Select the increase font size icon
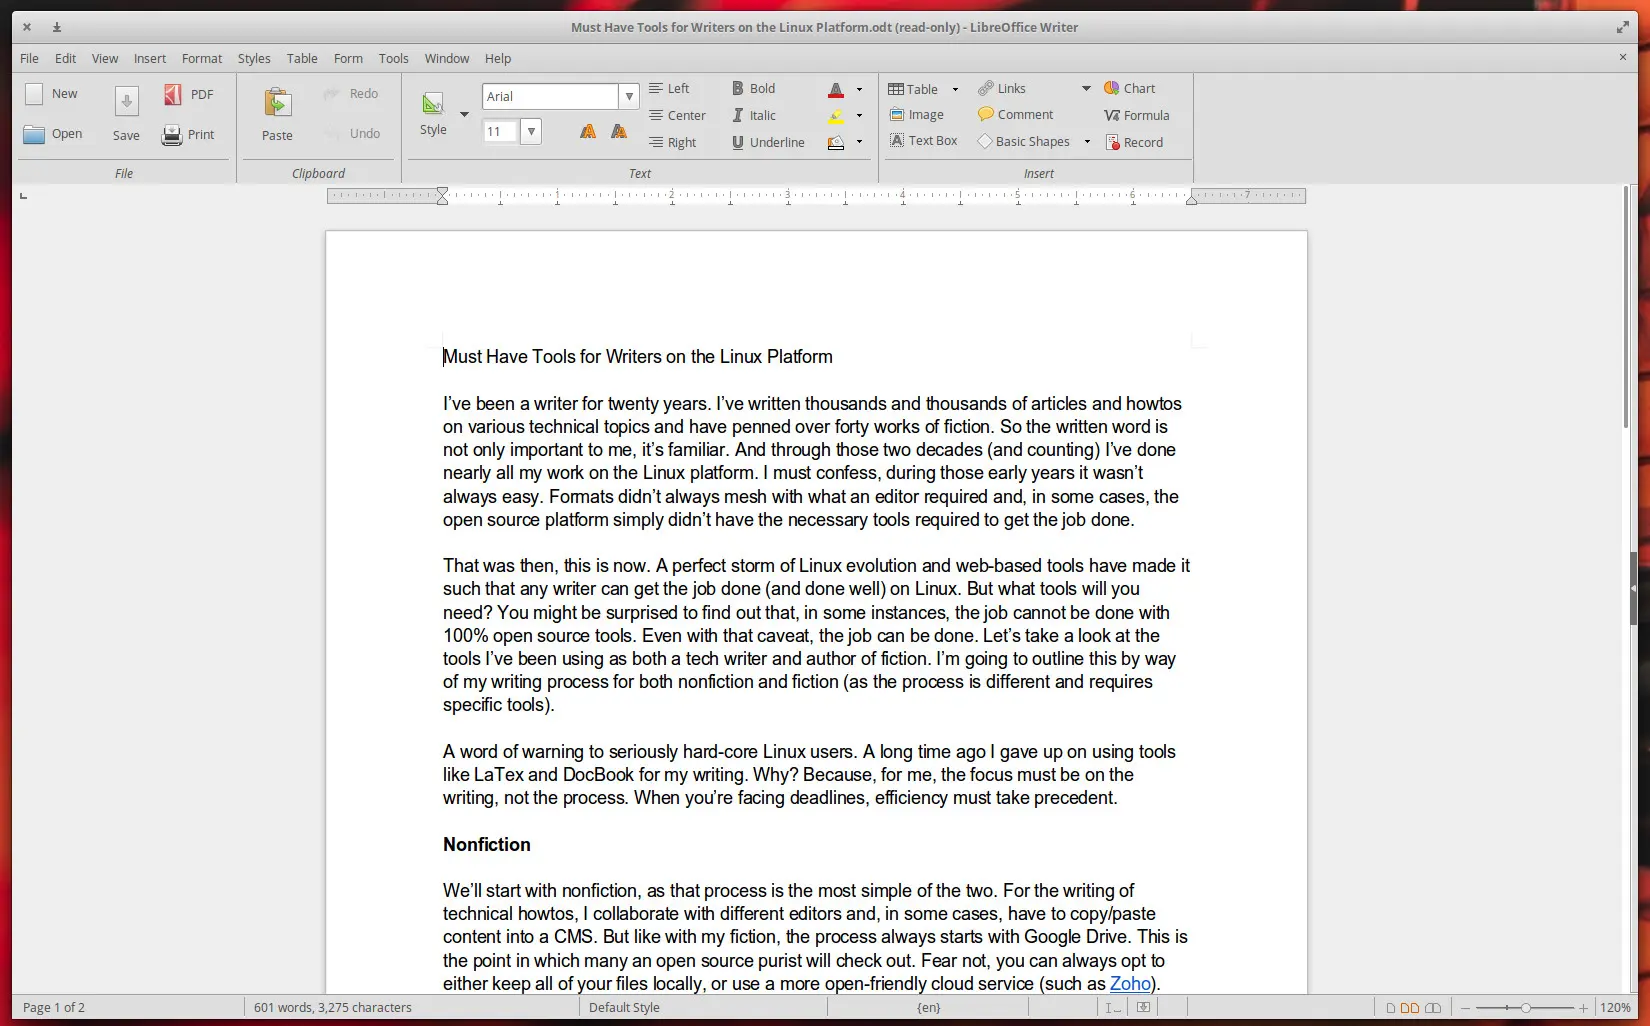Image resolution: width=1650 pixels, height=1026 pixels. [587, 131]
